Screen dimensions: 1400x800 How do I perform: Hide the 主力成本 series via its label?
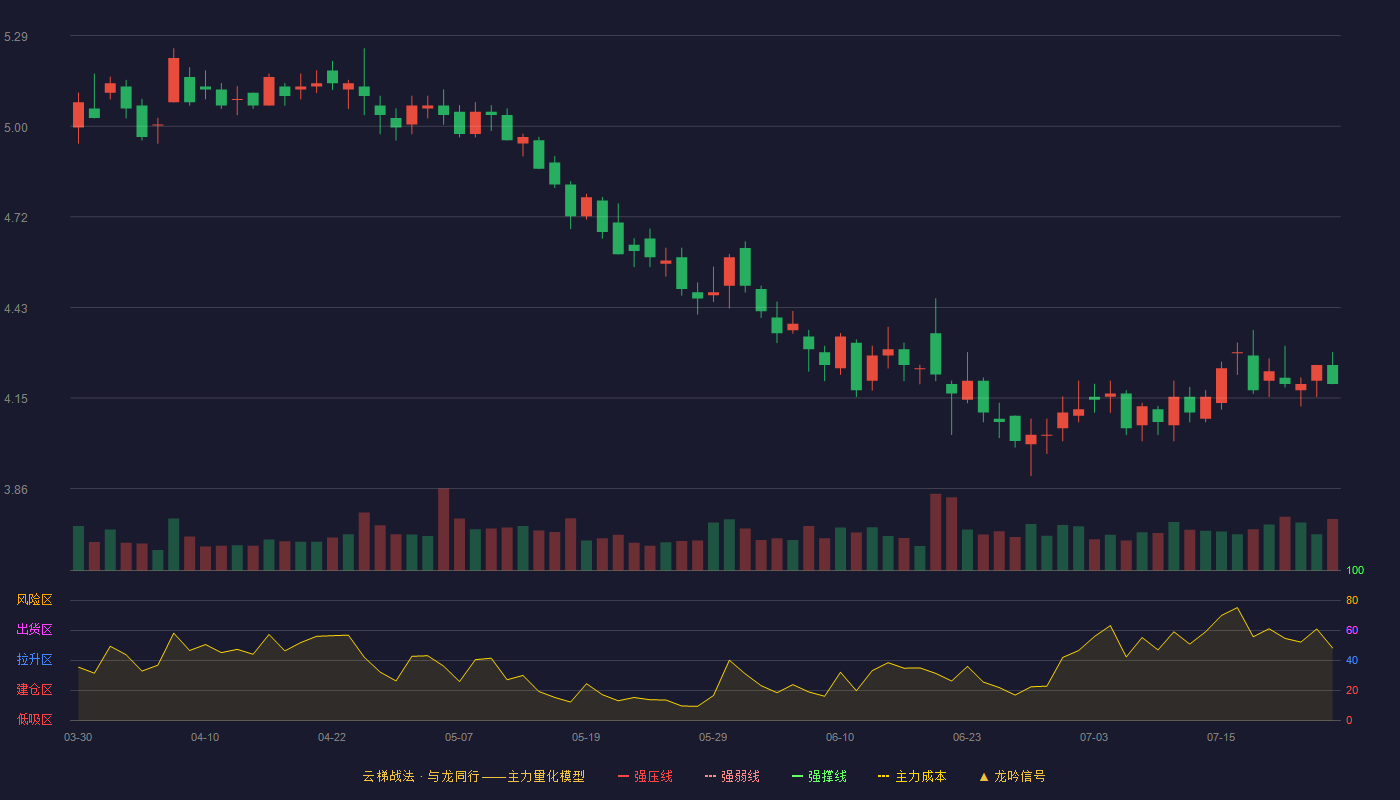(920, 776)
